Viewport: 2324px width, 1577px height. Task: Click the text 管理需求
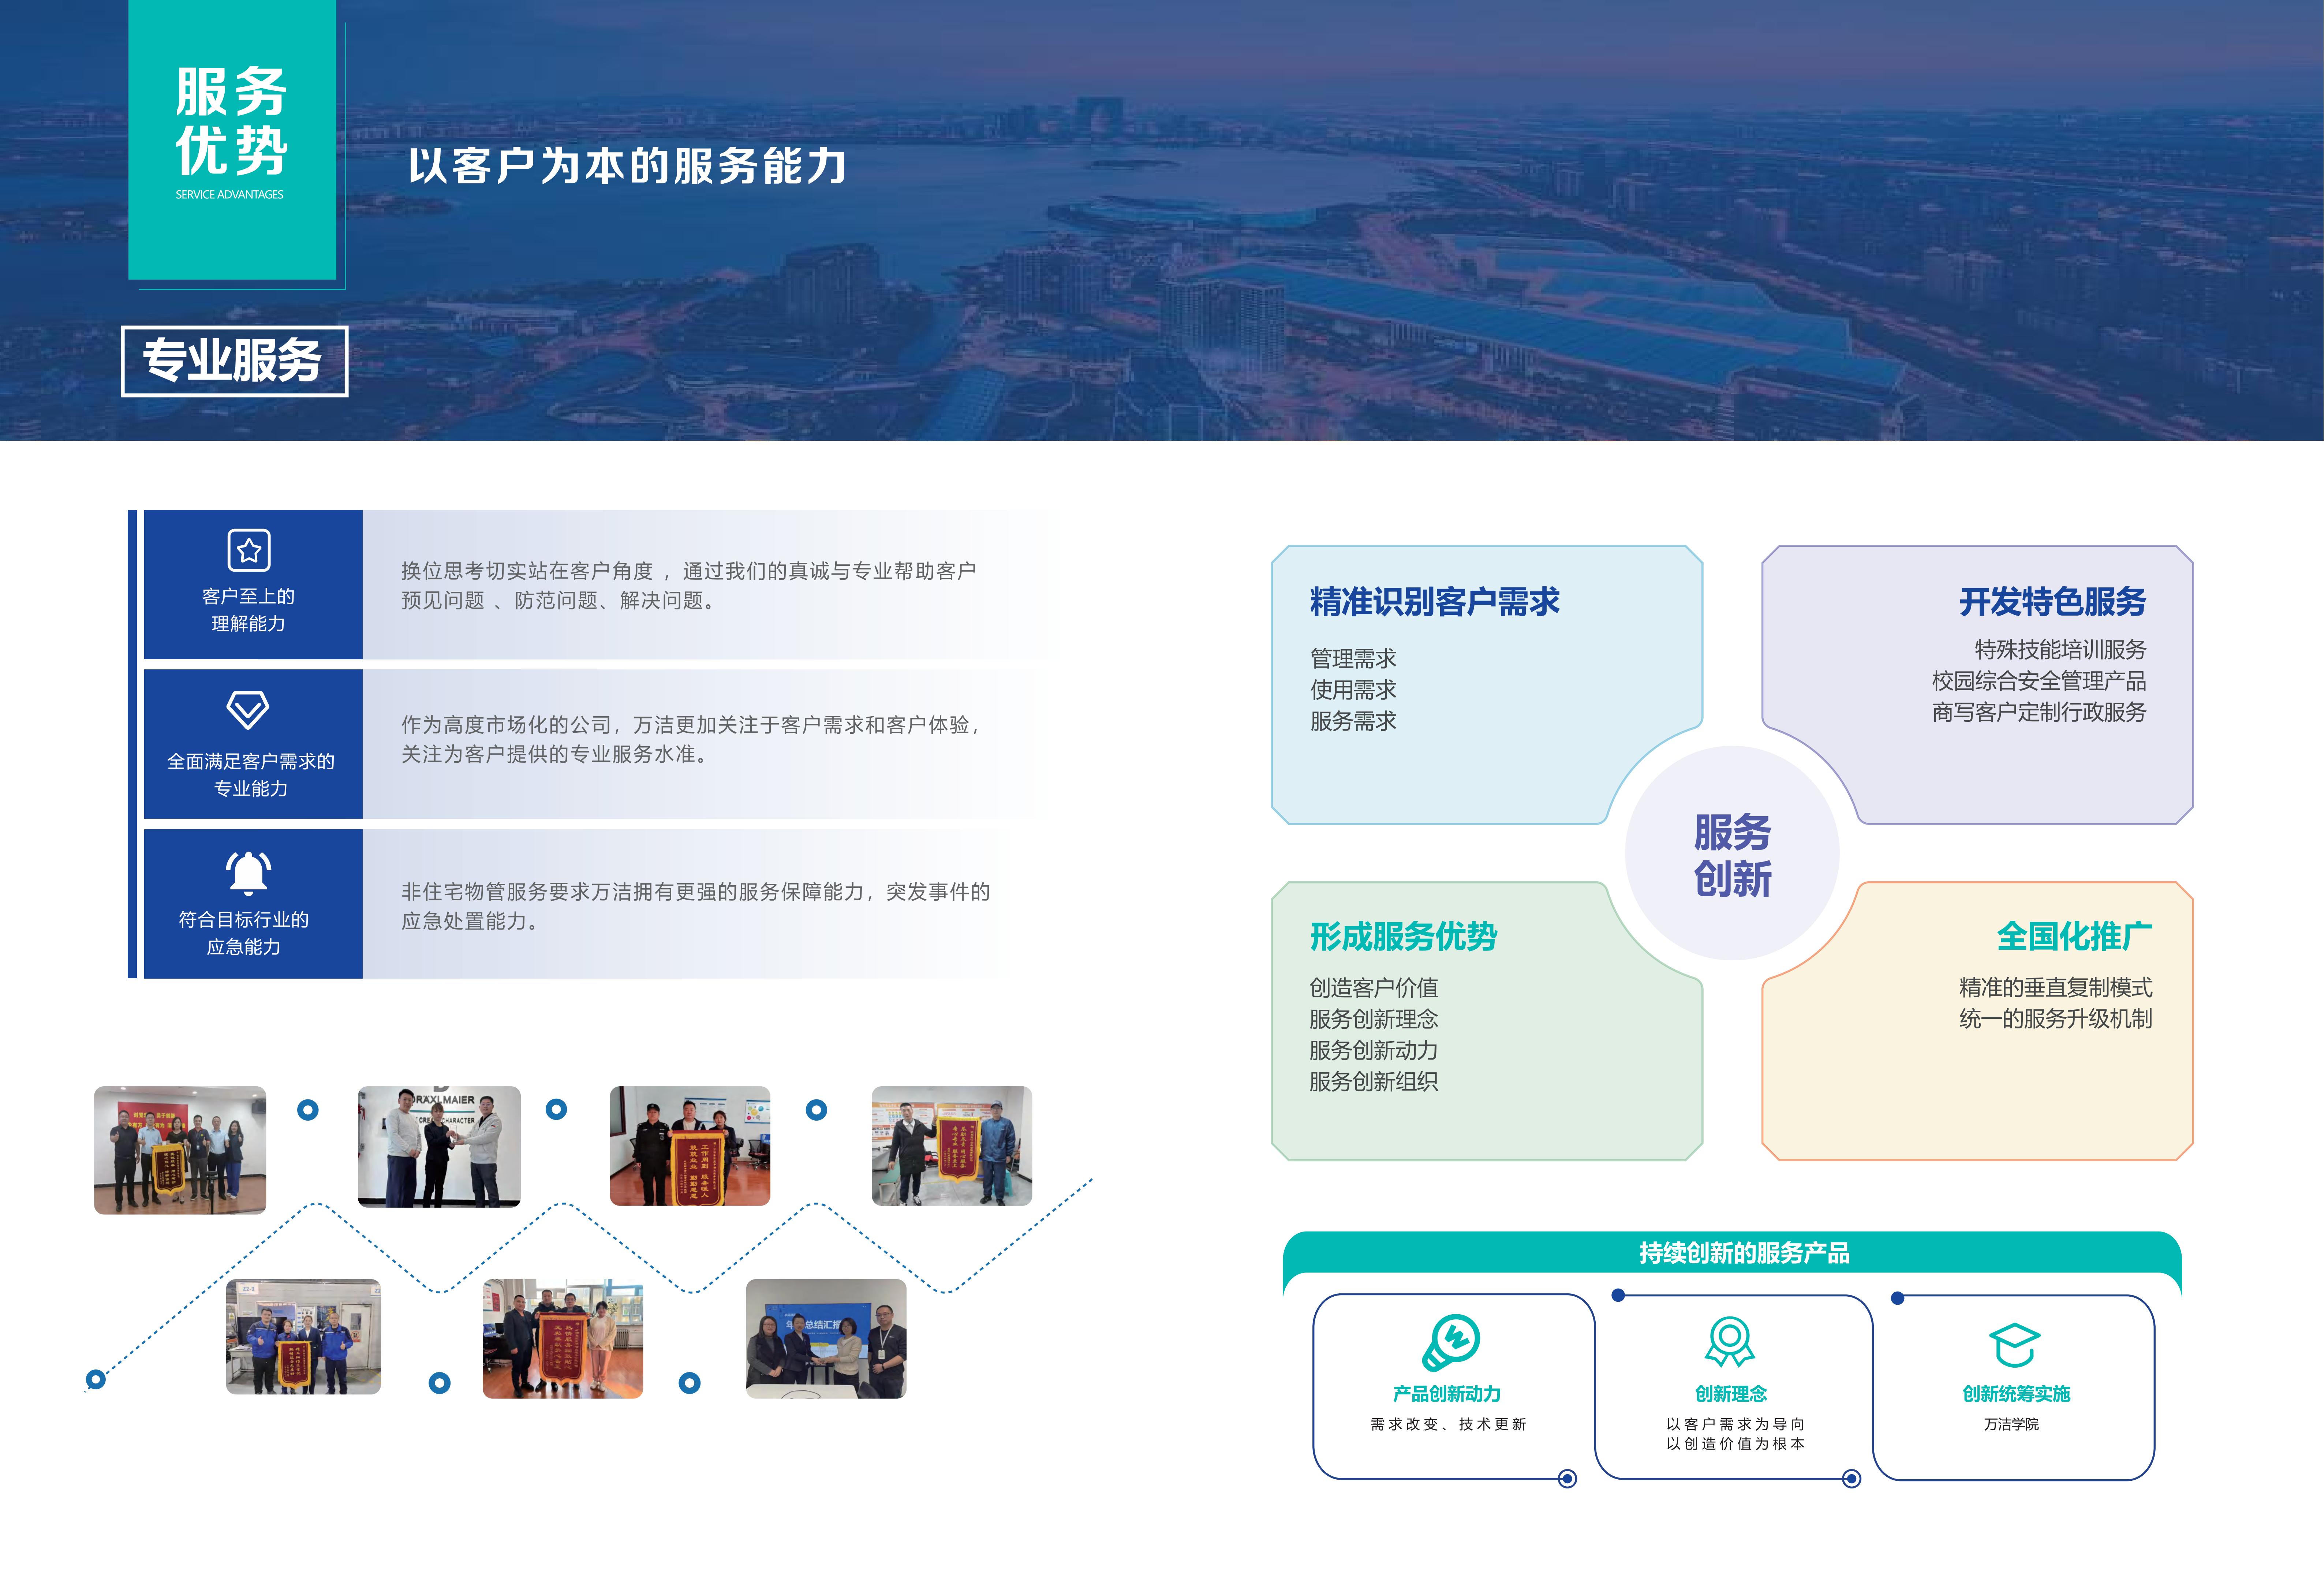click(x=1353, y=659)
